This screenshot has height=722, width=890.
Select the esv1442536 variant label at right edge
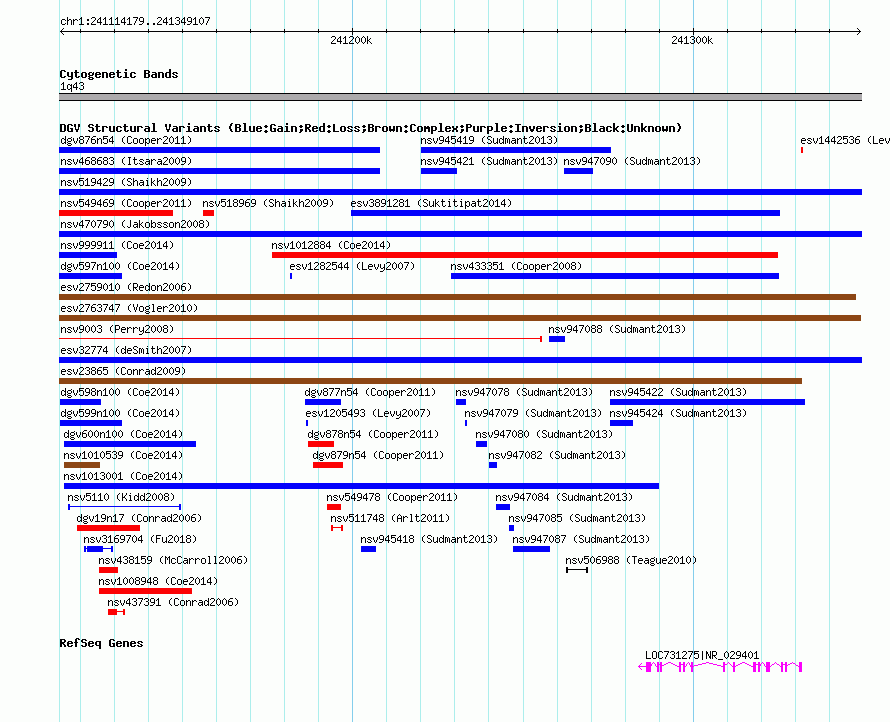tap(845, 140)
